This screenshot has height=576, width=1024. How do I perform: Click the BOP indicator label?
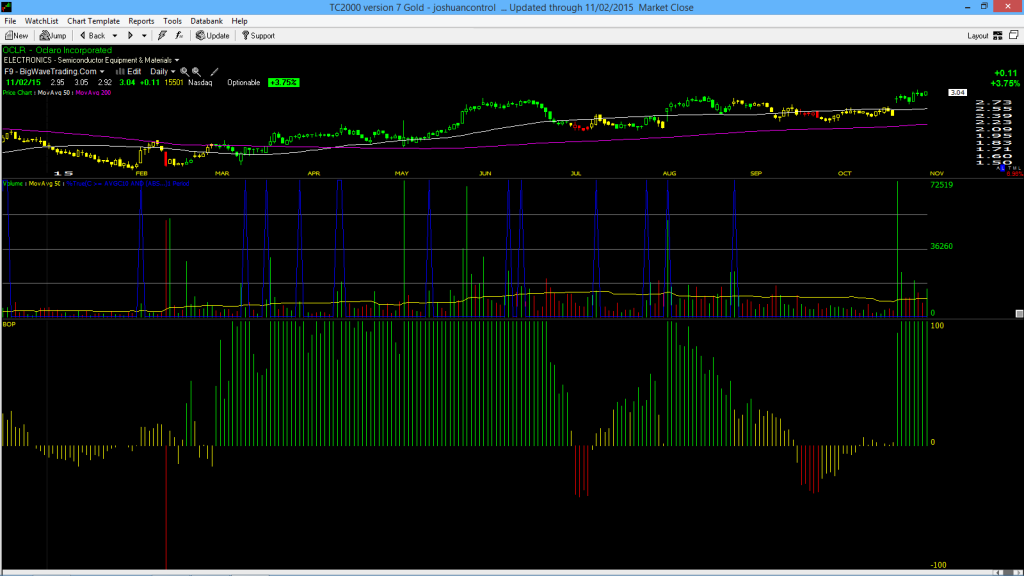pyautogui.click(x=8, y=324)
